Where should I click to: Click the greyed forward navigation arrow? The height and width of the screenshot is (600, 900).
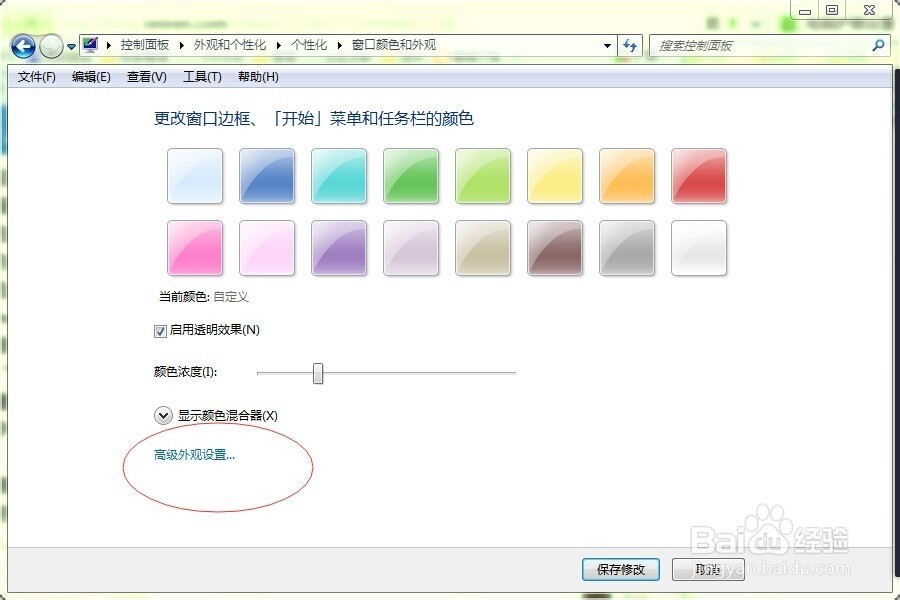coord(51,46)
